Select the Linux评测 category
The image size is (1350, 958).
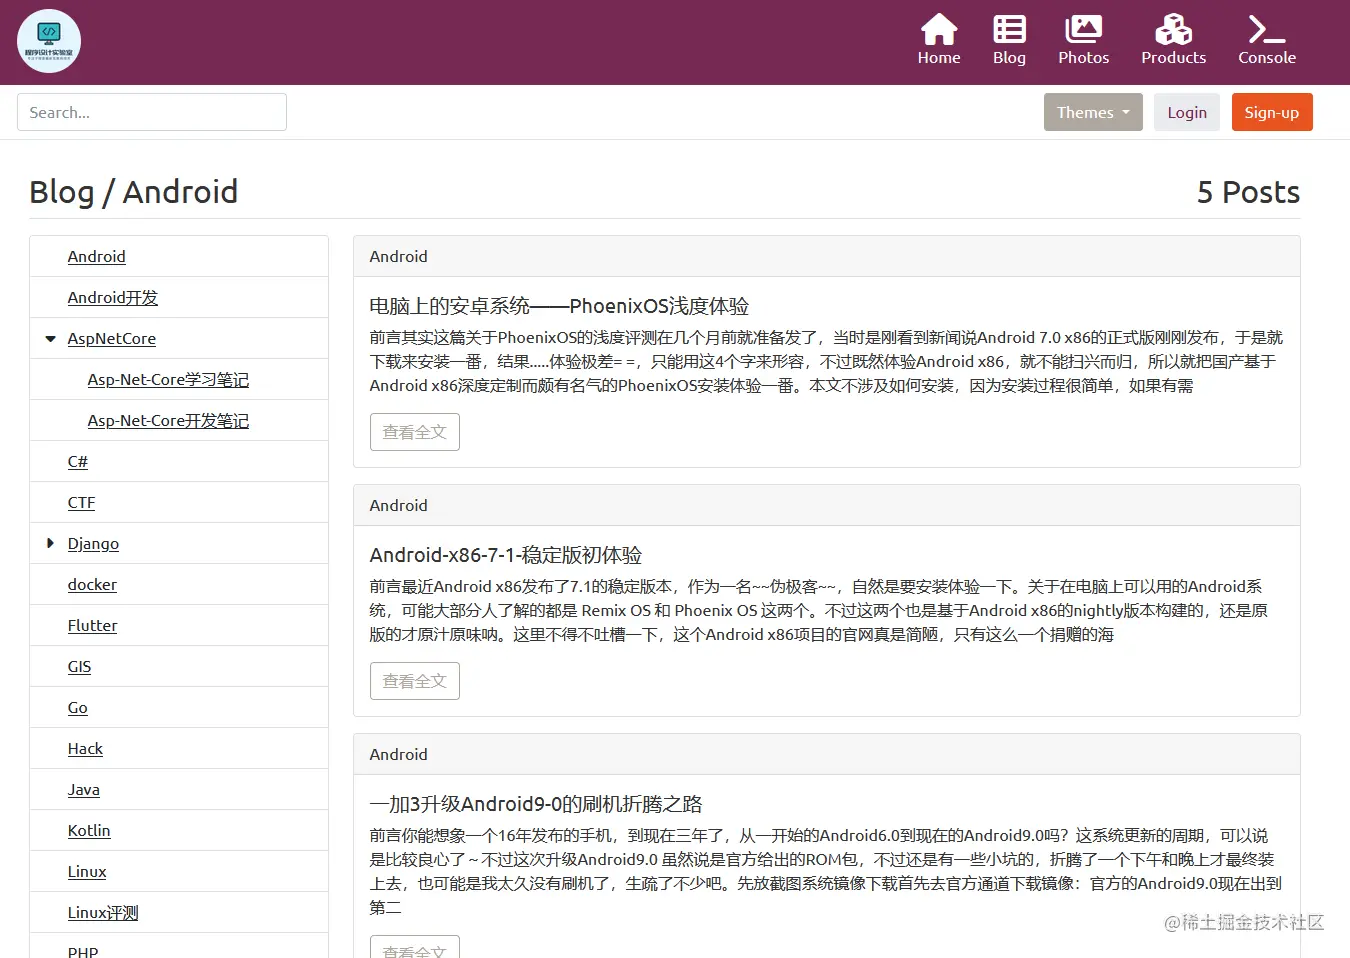coord(103,912)
